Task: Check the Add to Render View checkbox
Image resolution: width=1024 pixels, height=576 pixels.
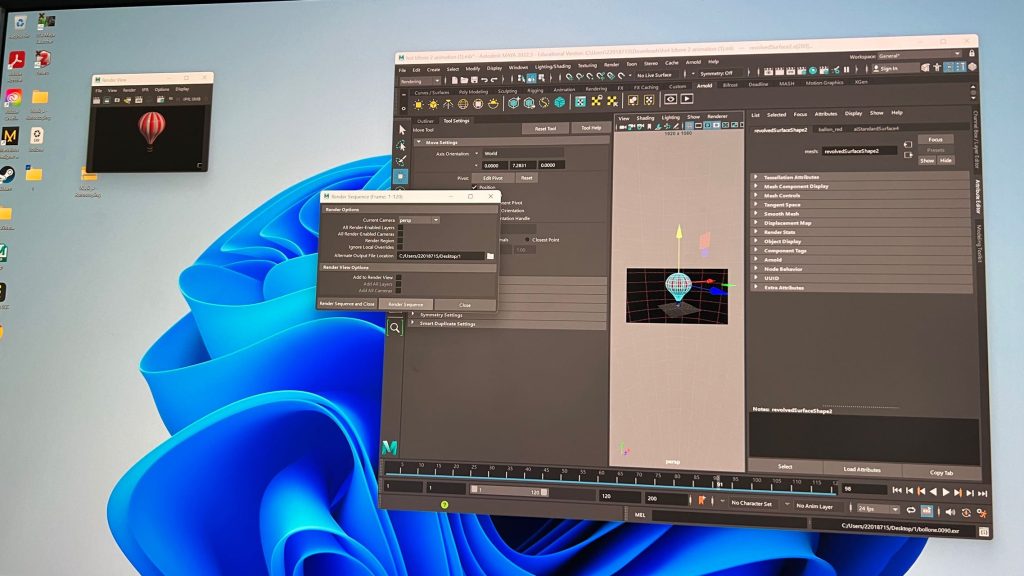Action: (x=398, y=278)
